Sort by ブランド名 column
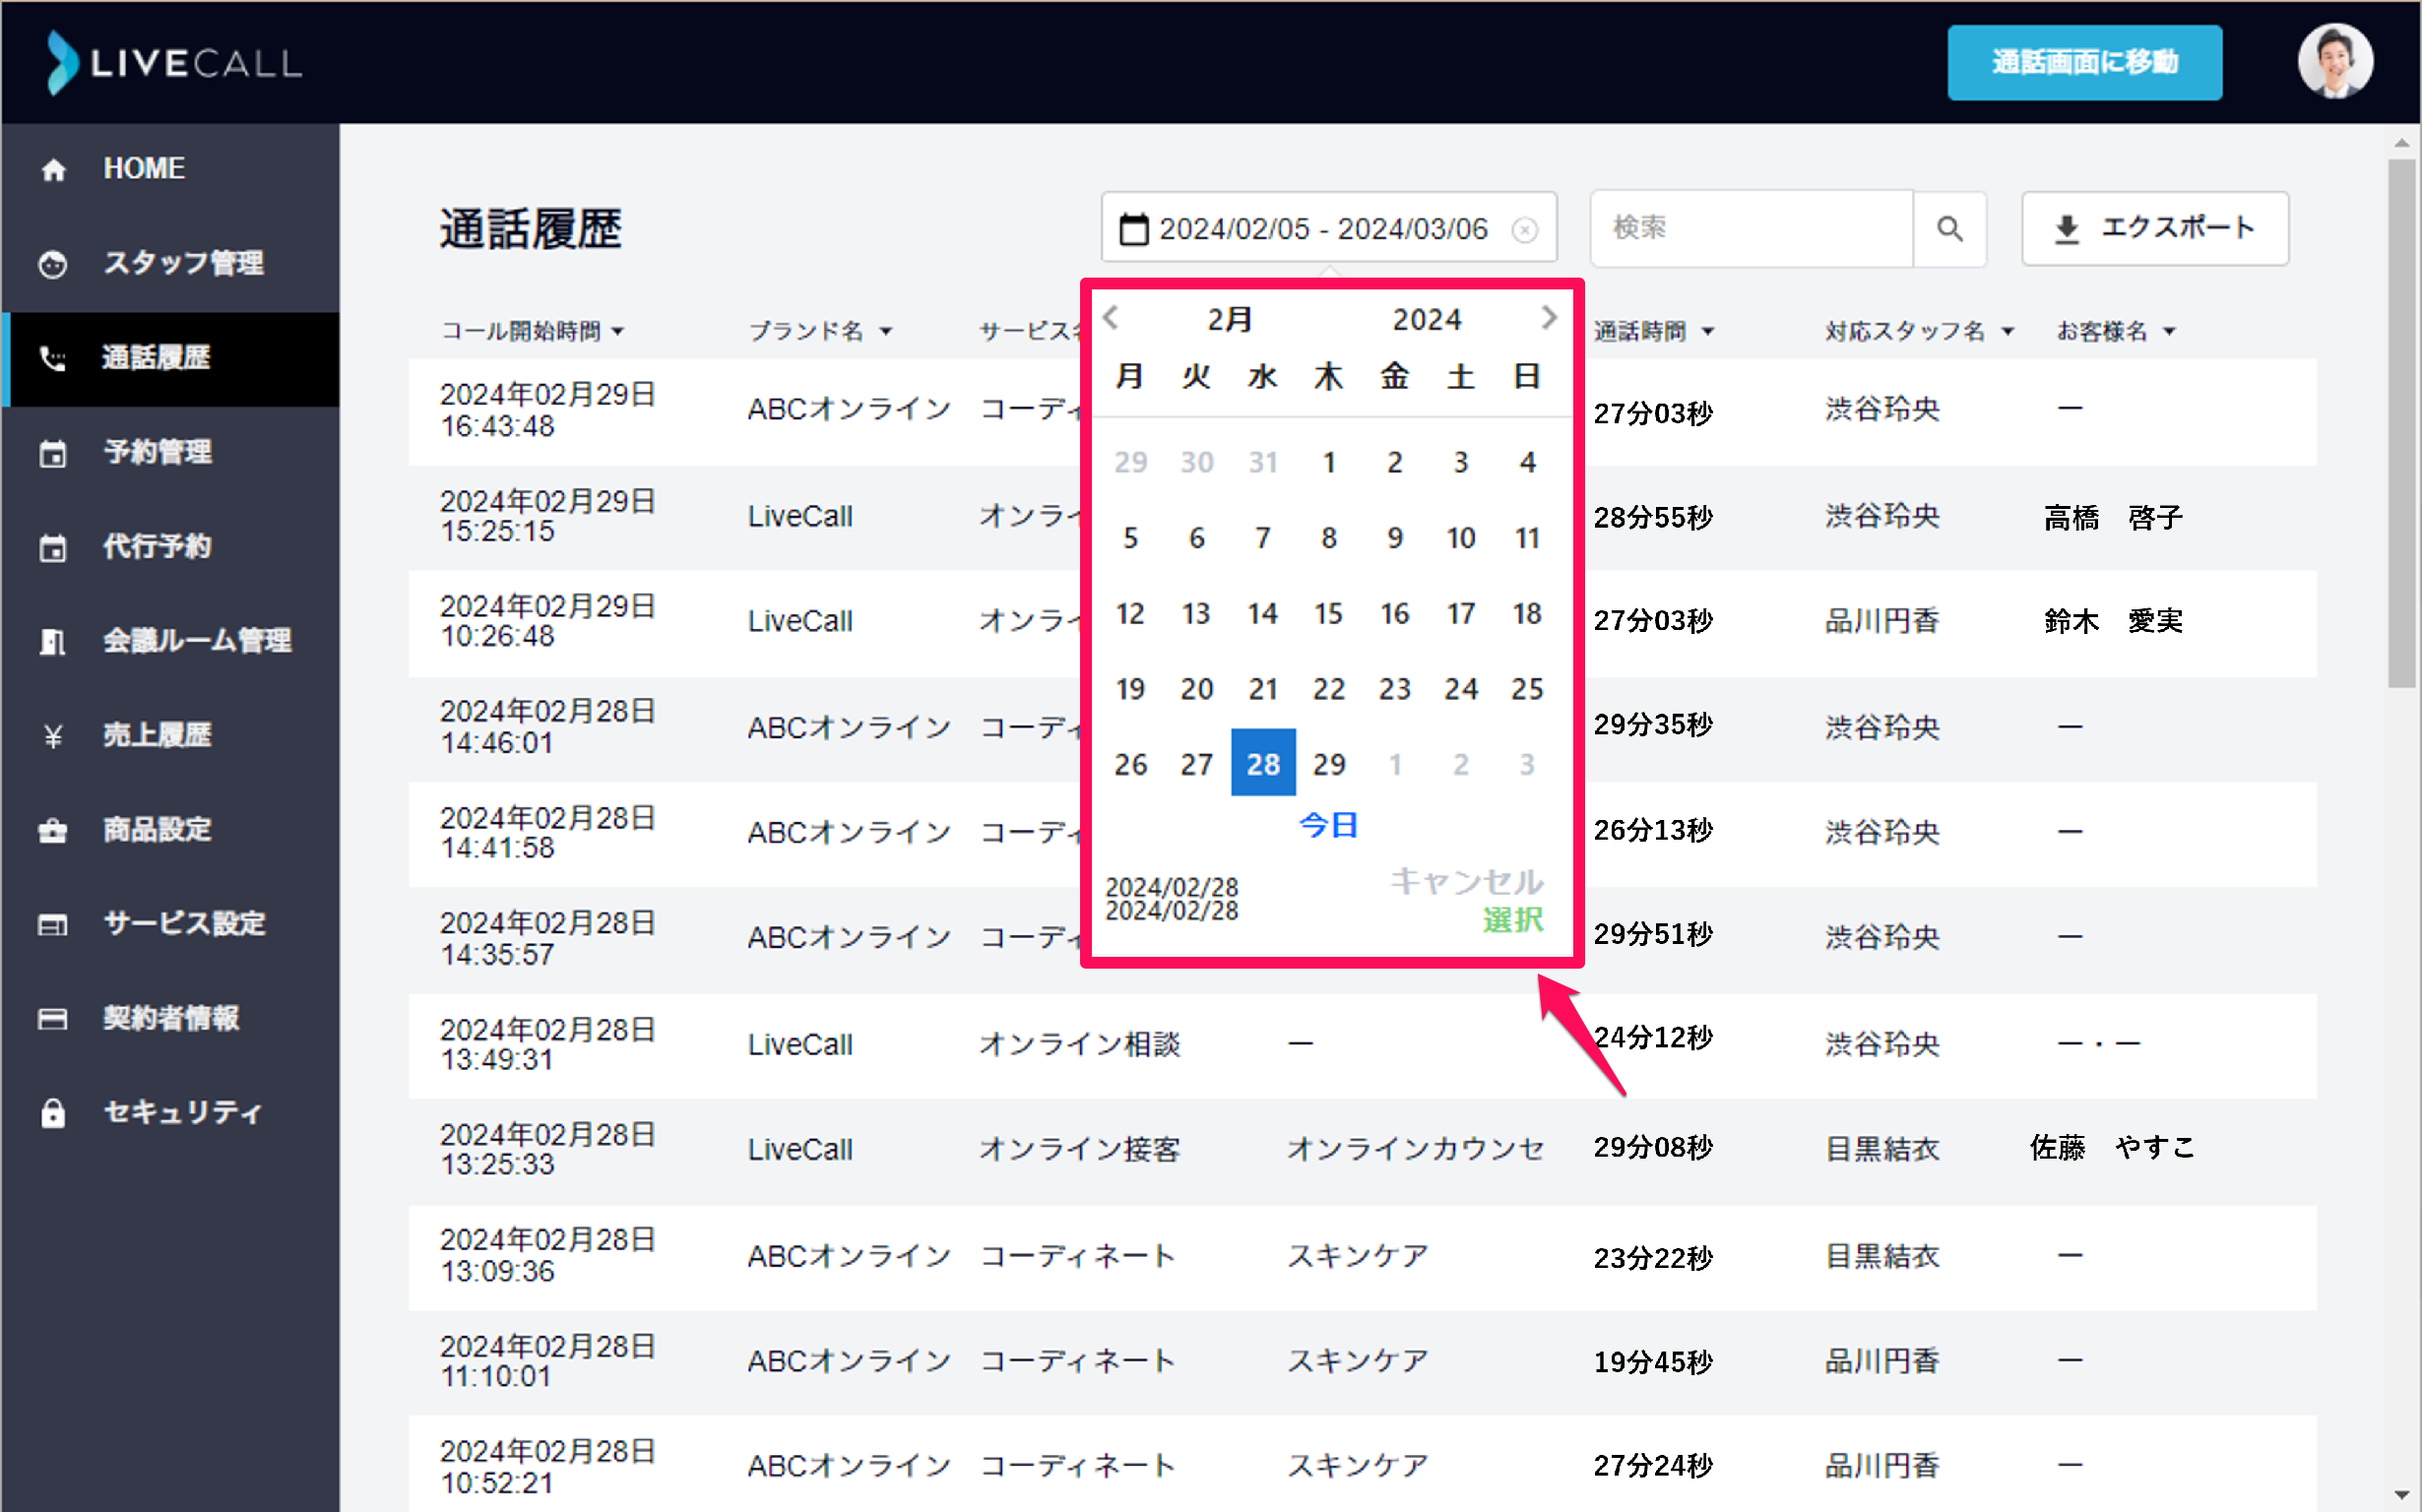Screen dimensions: 2422x1512 [820, 331]
